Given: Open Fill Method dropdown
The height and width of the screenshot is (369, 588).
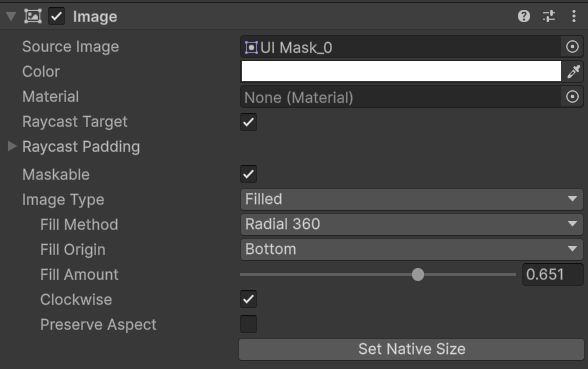Looking at the screenshot, I should pos(411,224).
